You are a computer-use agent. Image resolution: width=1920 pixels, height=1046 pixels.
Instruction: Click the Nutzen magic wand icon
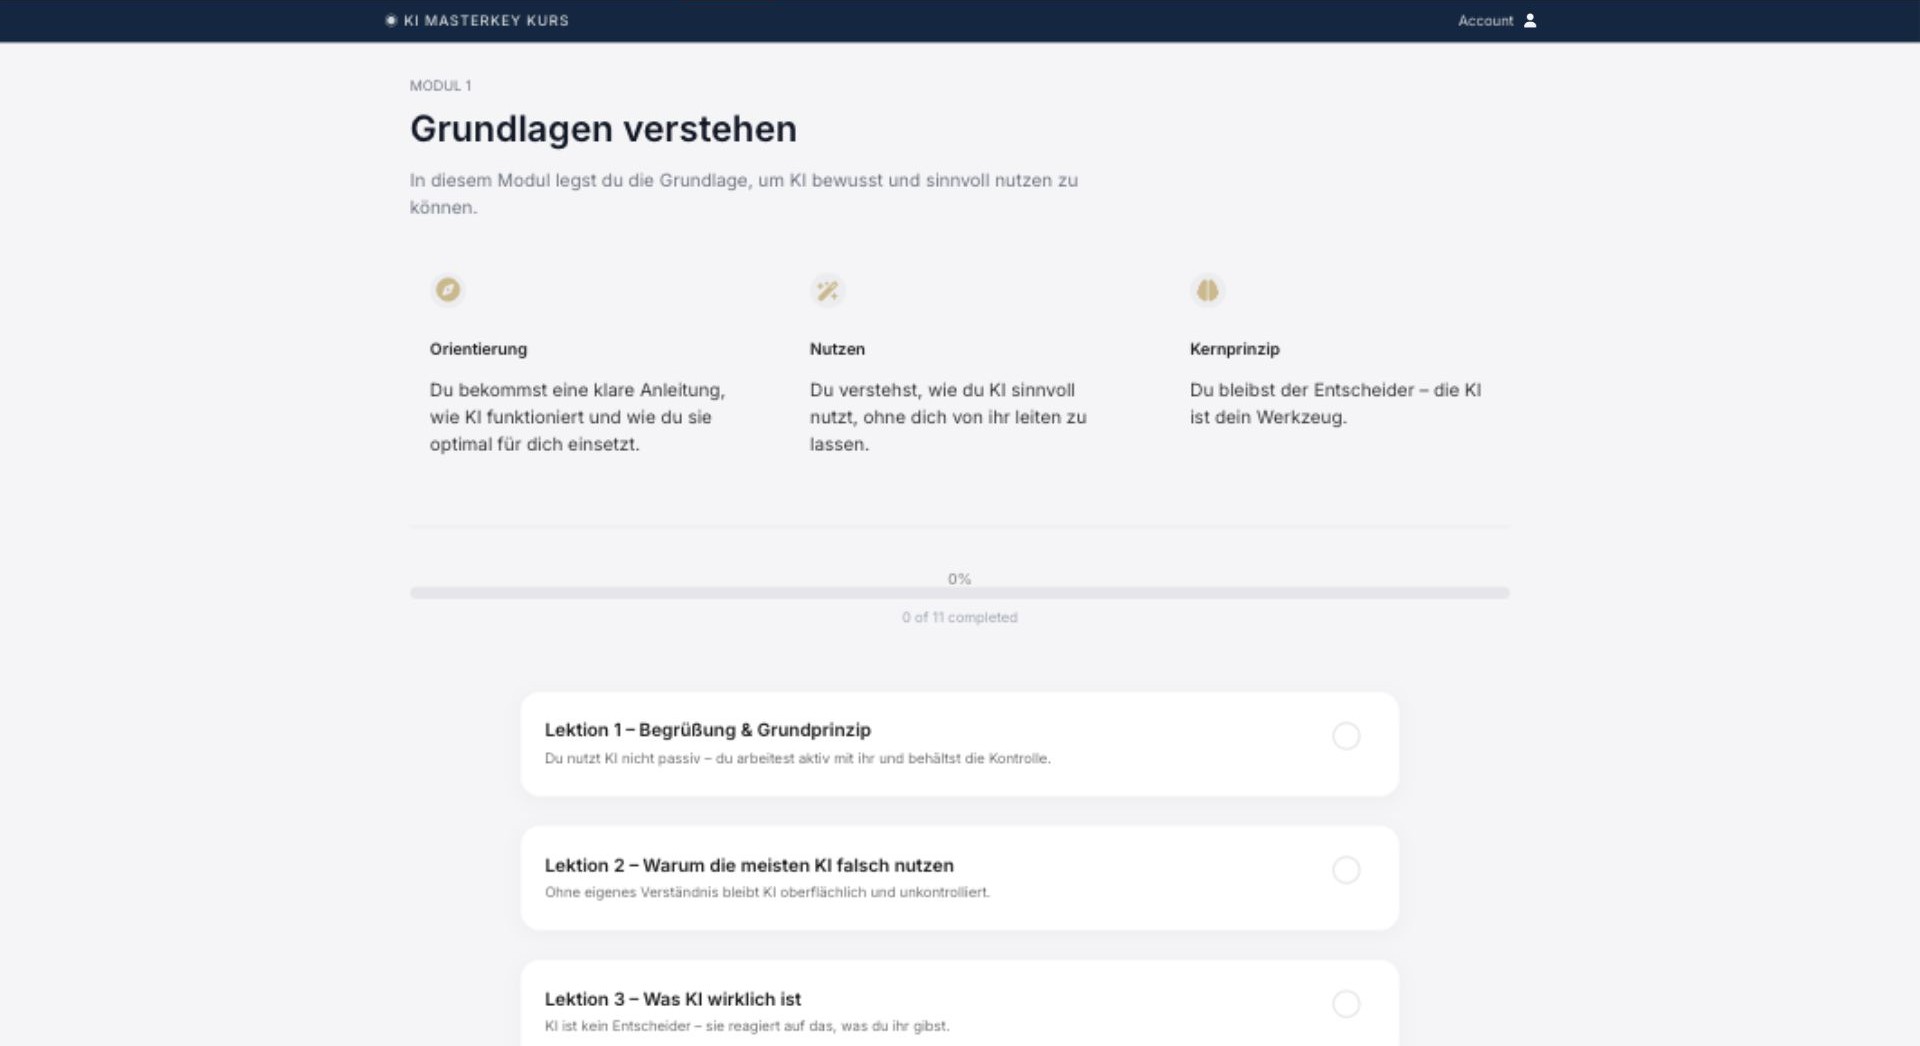coord(828,291)
